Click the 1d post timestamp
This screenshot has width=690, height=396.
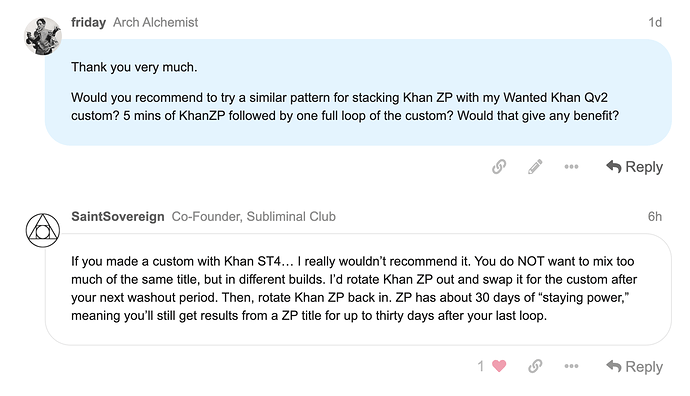(655, 22)
